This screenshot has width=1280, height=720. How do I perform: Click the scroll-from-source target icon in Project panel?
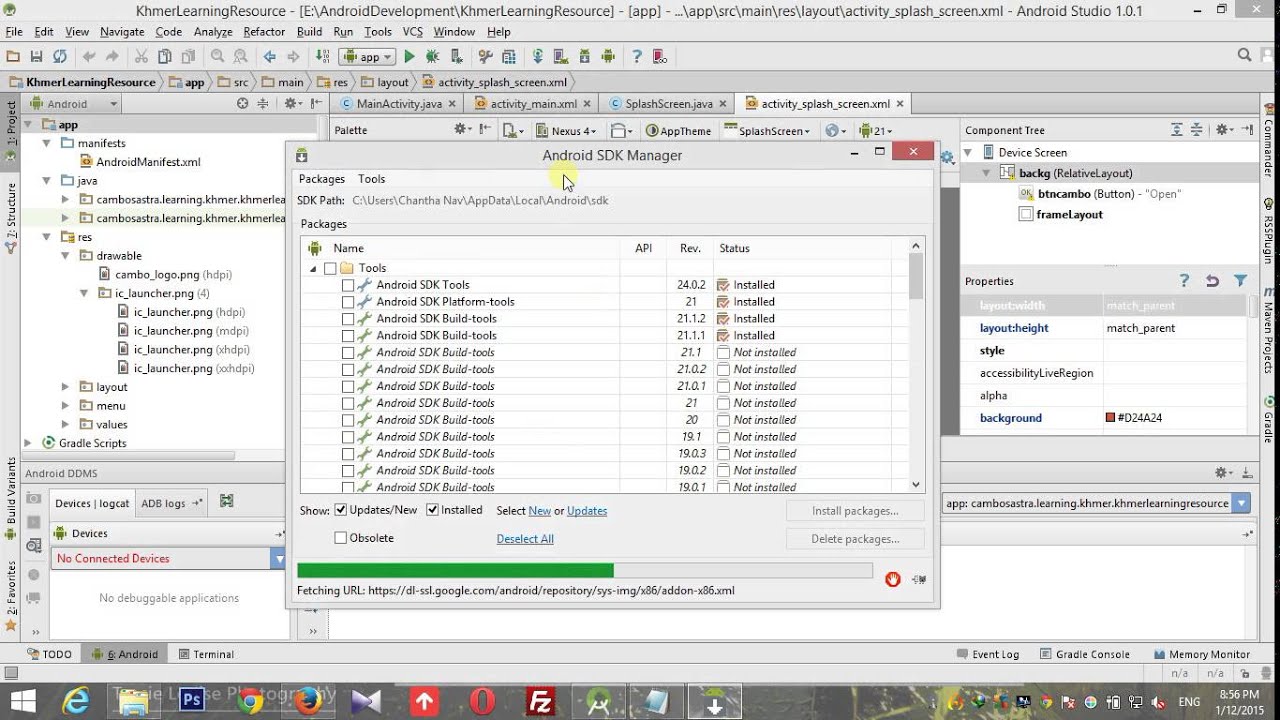(x=242, y=103)
